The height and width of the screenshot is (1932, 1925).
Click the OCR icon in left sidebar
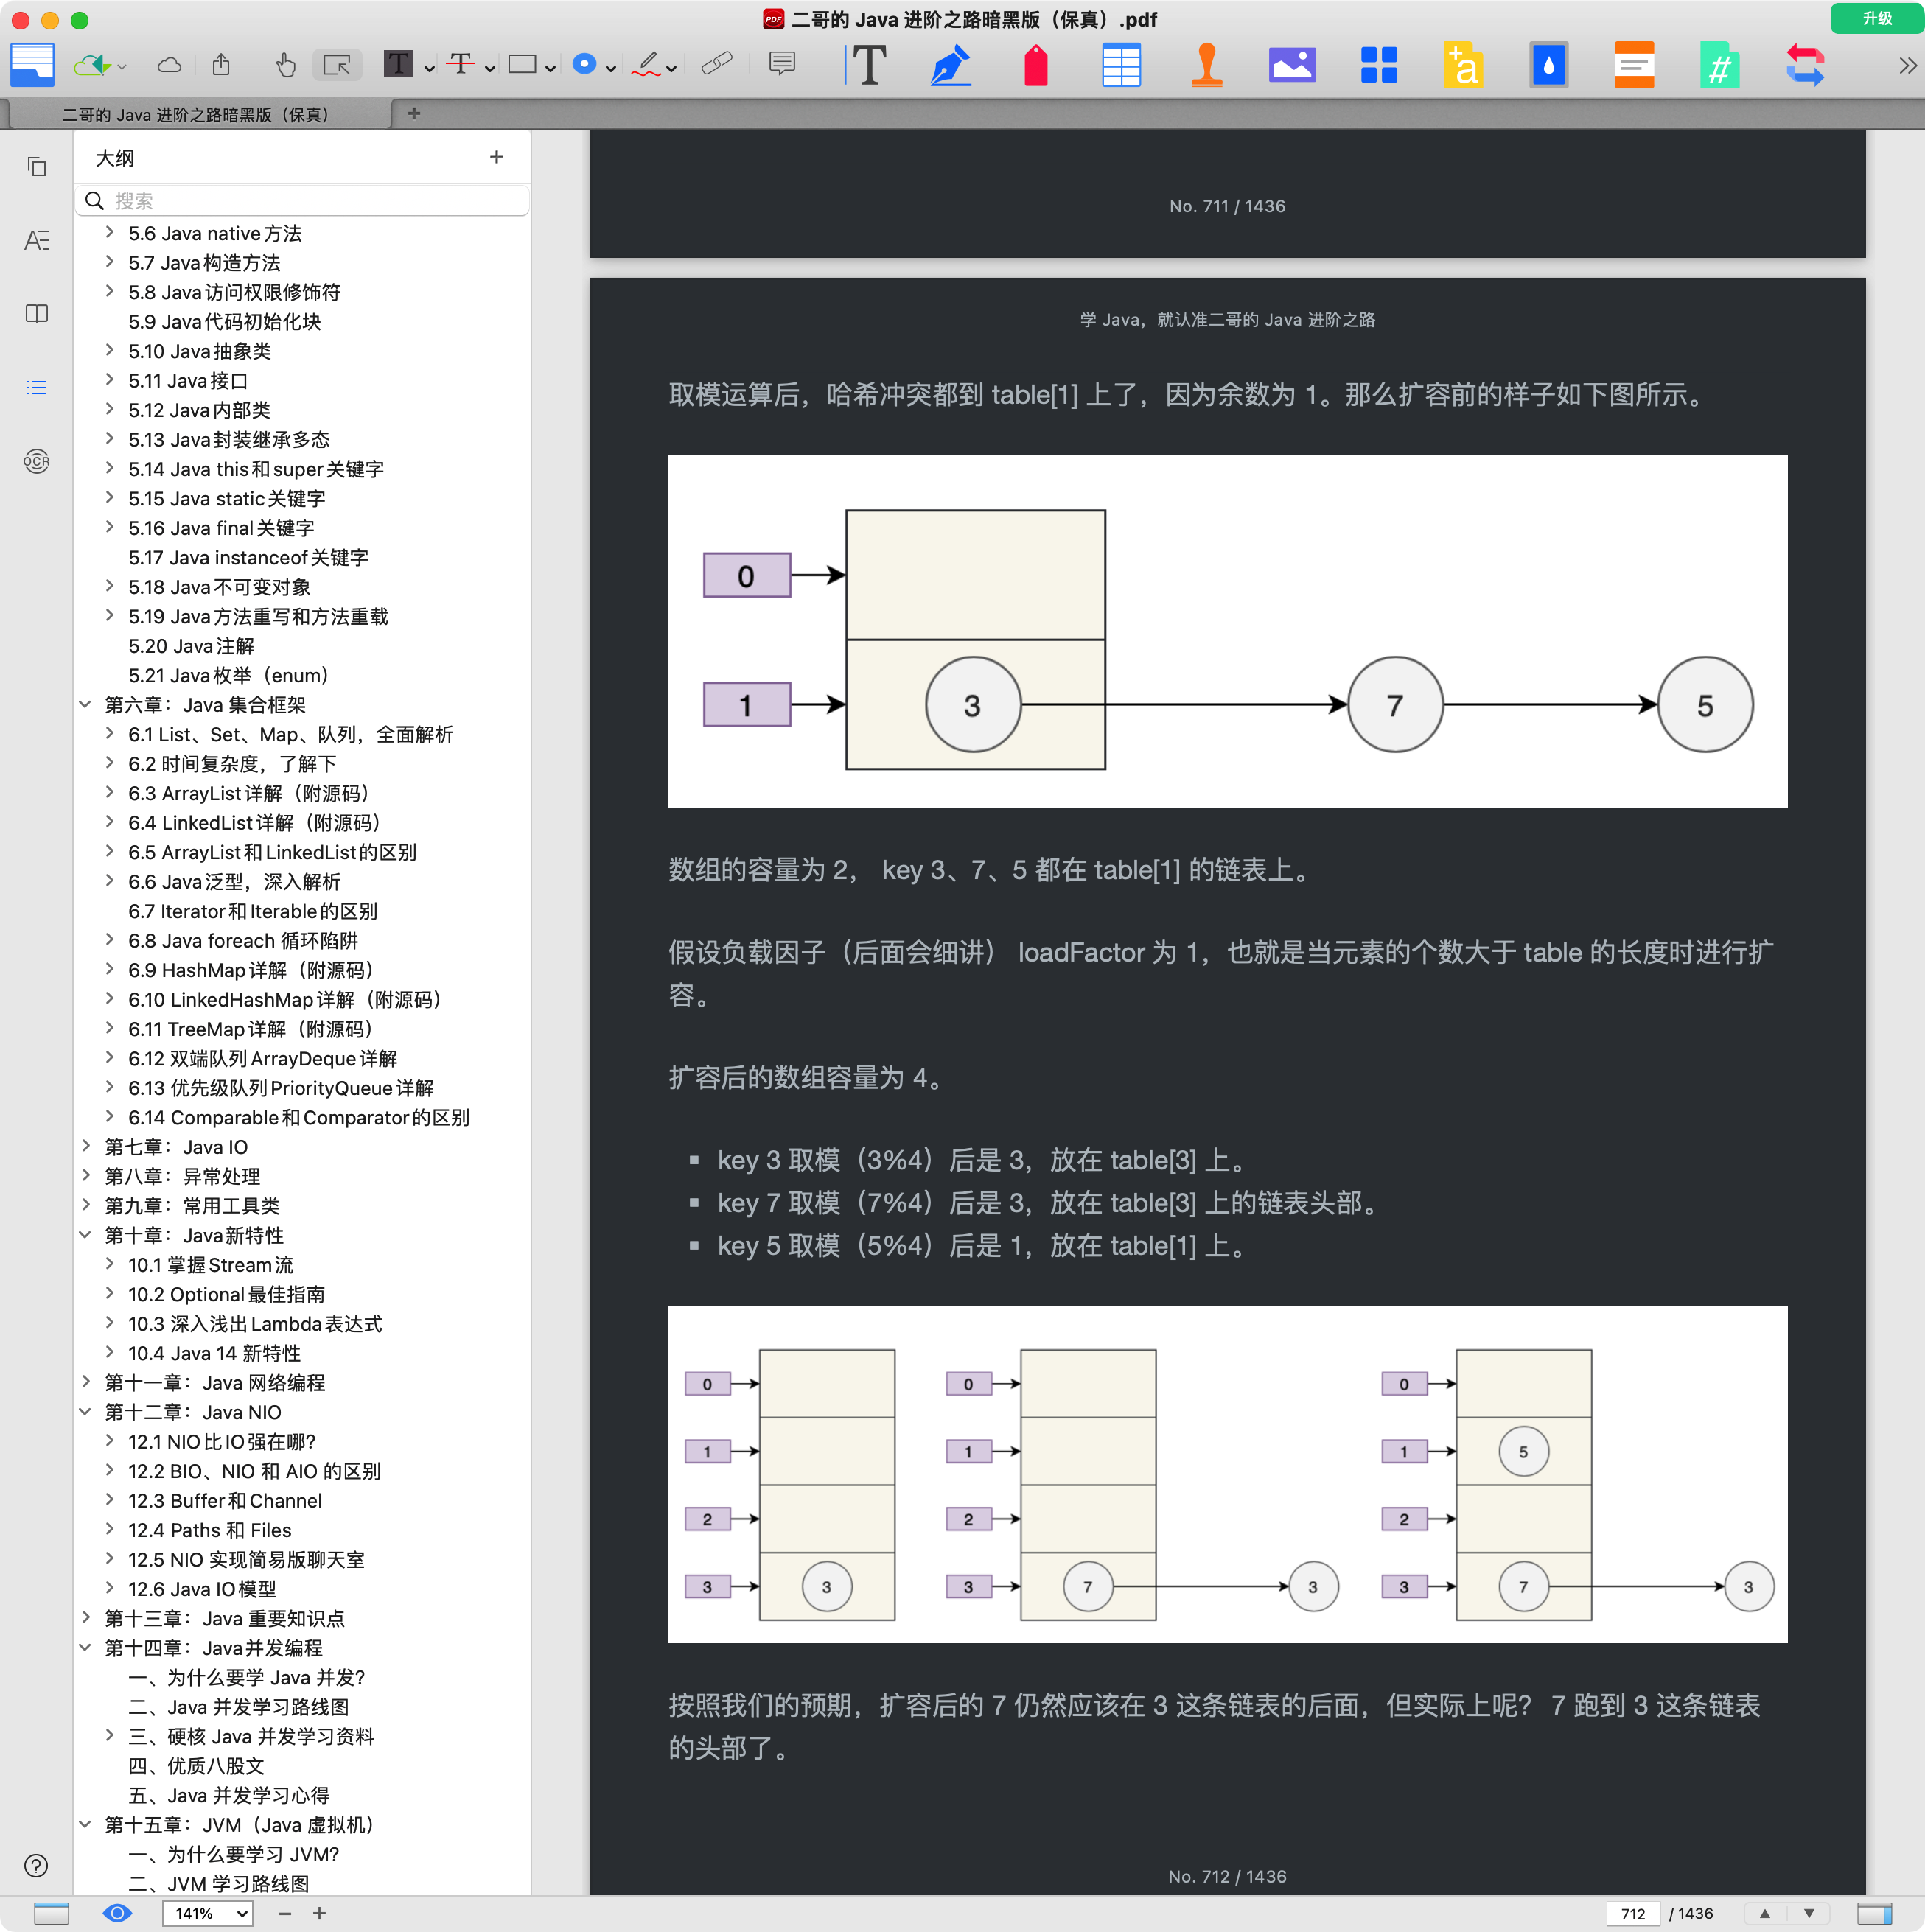pyautogui.click(x=36, y=461)
